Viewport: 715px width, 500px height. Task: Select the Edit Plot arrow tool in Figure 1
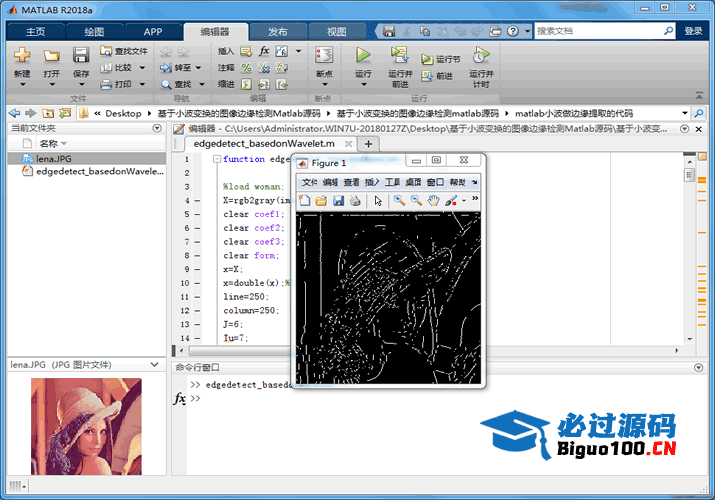[x=378, y=201]
